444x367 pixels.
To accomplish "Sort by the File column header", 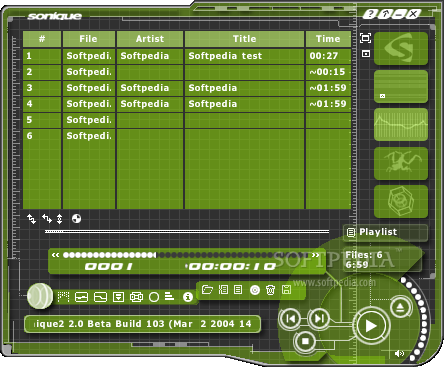I will (89, 39).
